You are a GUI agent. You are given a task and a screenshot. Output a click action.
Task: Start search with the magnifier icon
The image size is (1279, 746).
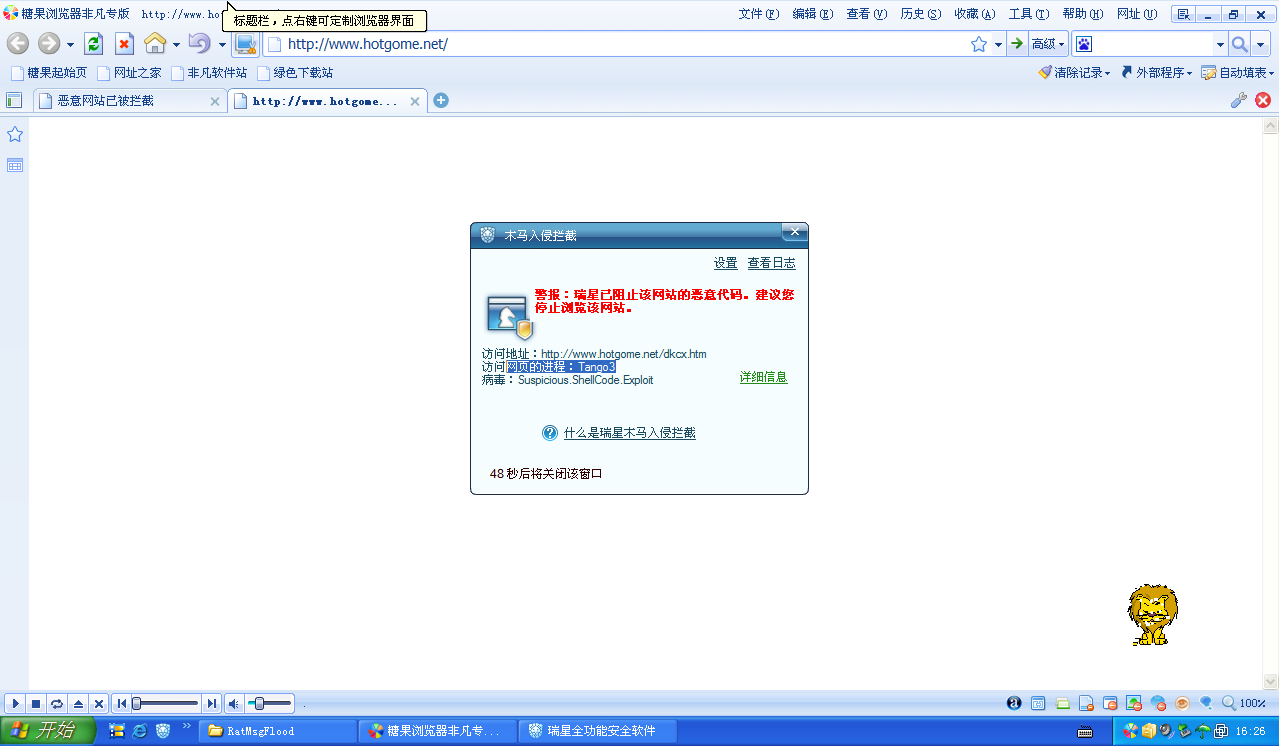click(x=1239, y=44)
